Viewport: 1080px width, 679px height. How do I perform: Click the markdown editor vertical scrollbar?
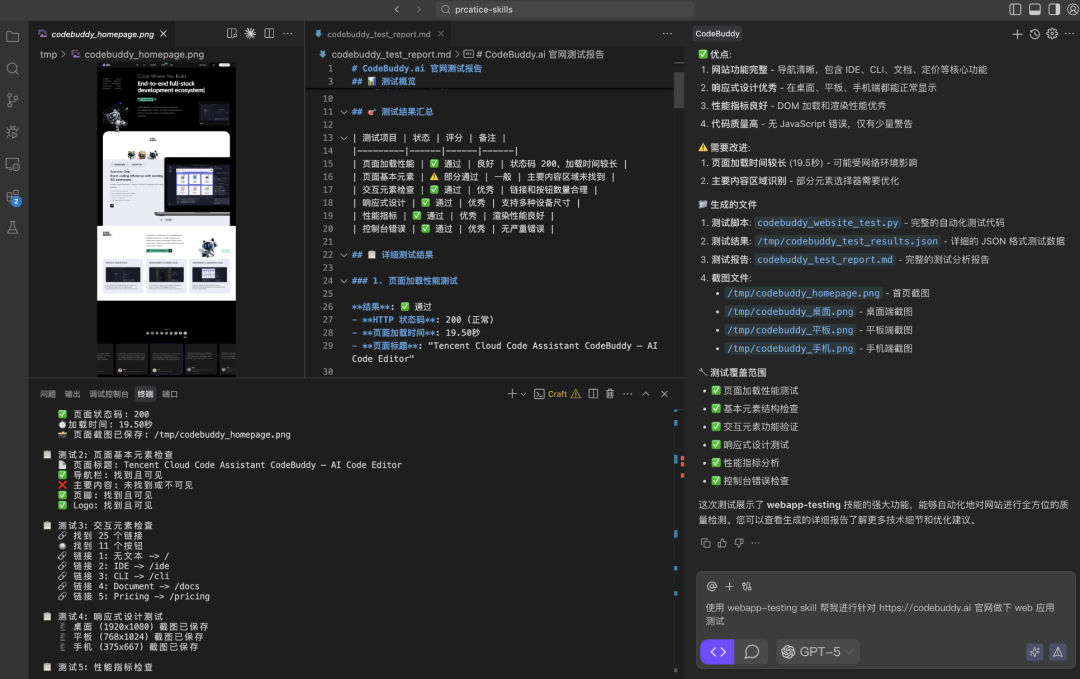pyautogui.click(x=678, y=90)
